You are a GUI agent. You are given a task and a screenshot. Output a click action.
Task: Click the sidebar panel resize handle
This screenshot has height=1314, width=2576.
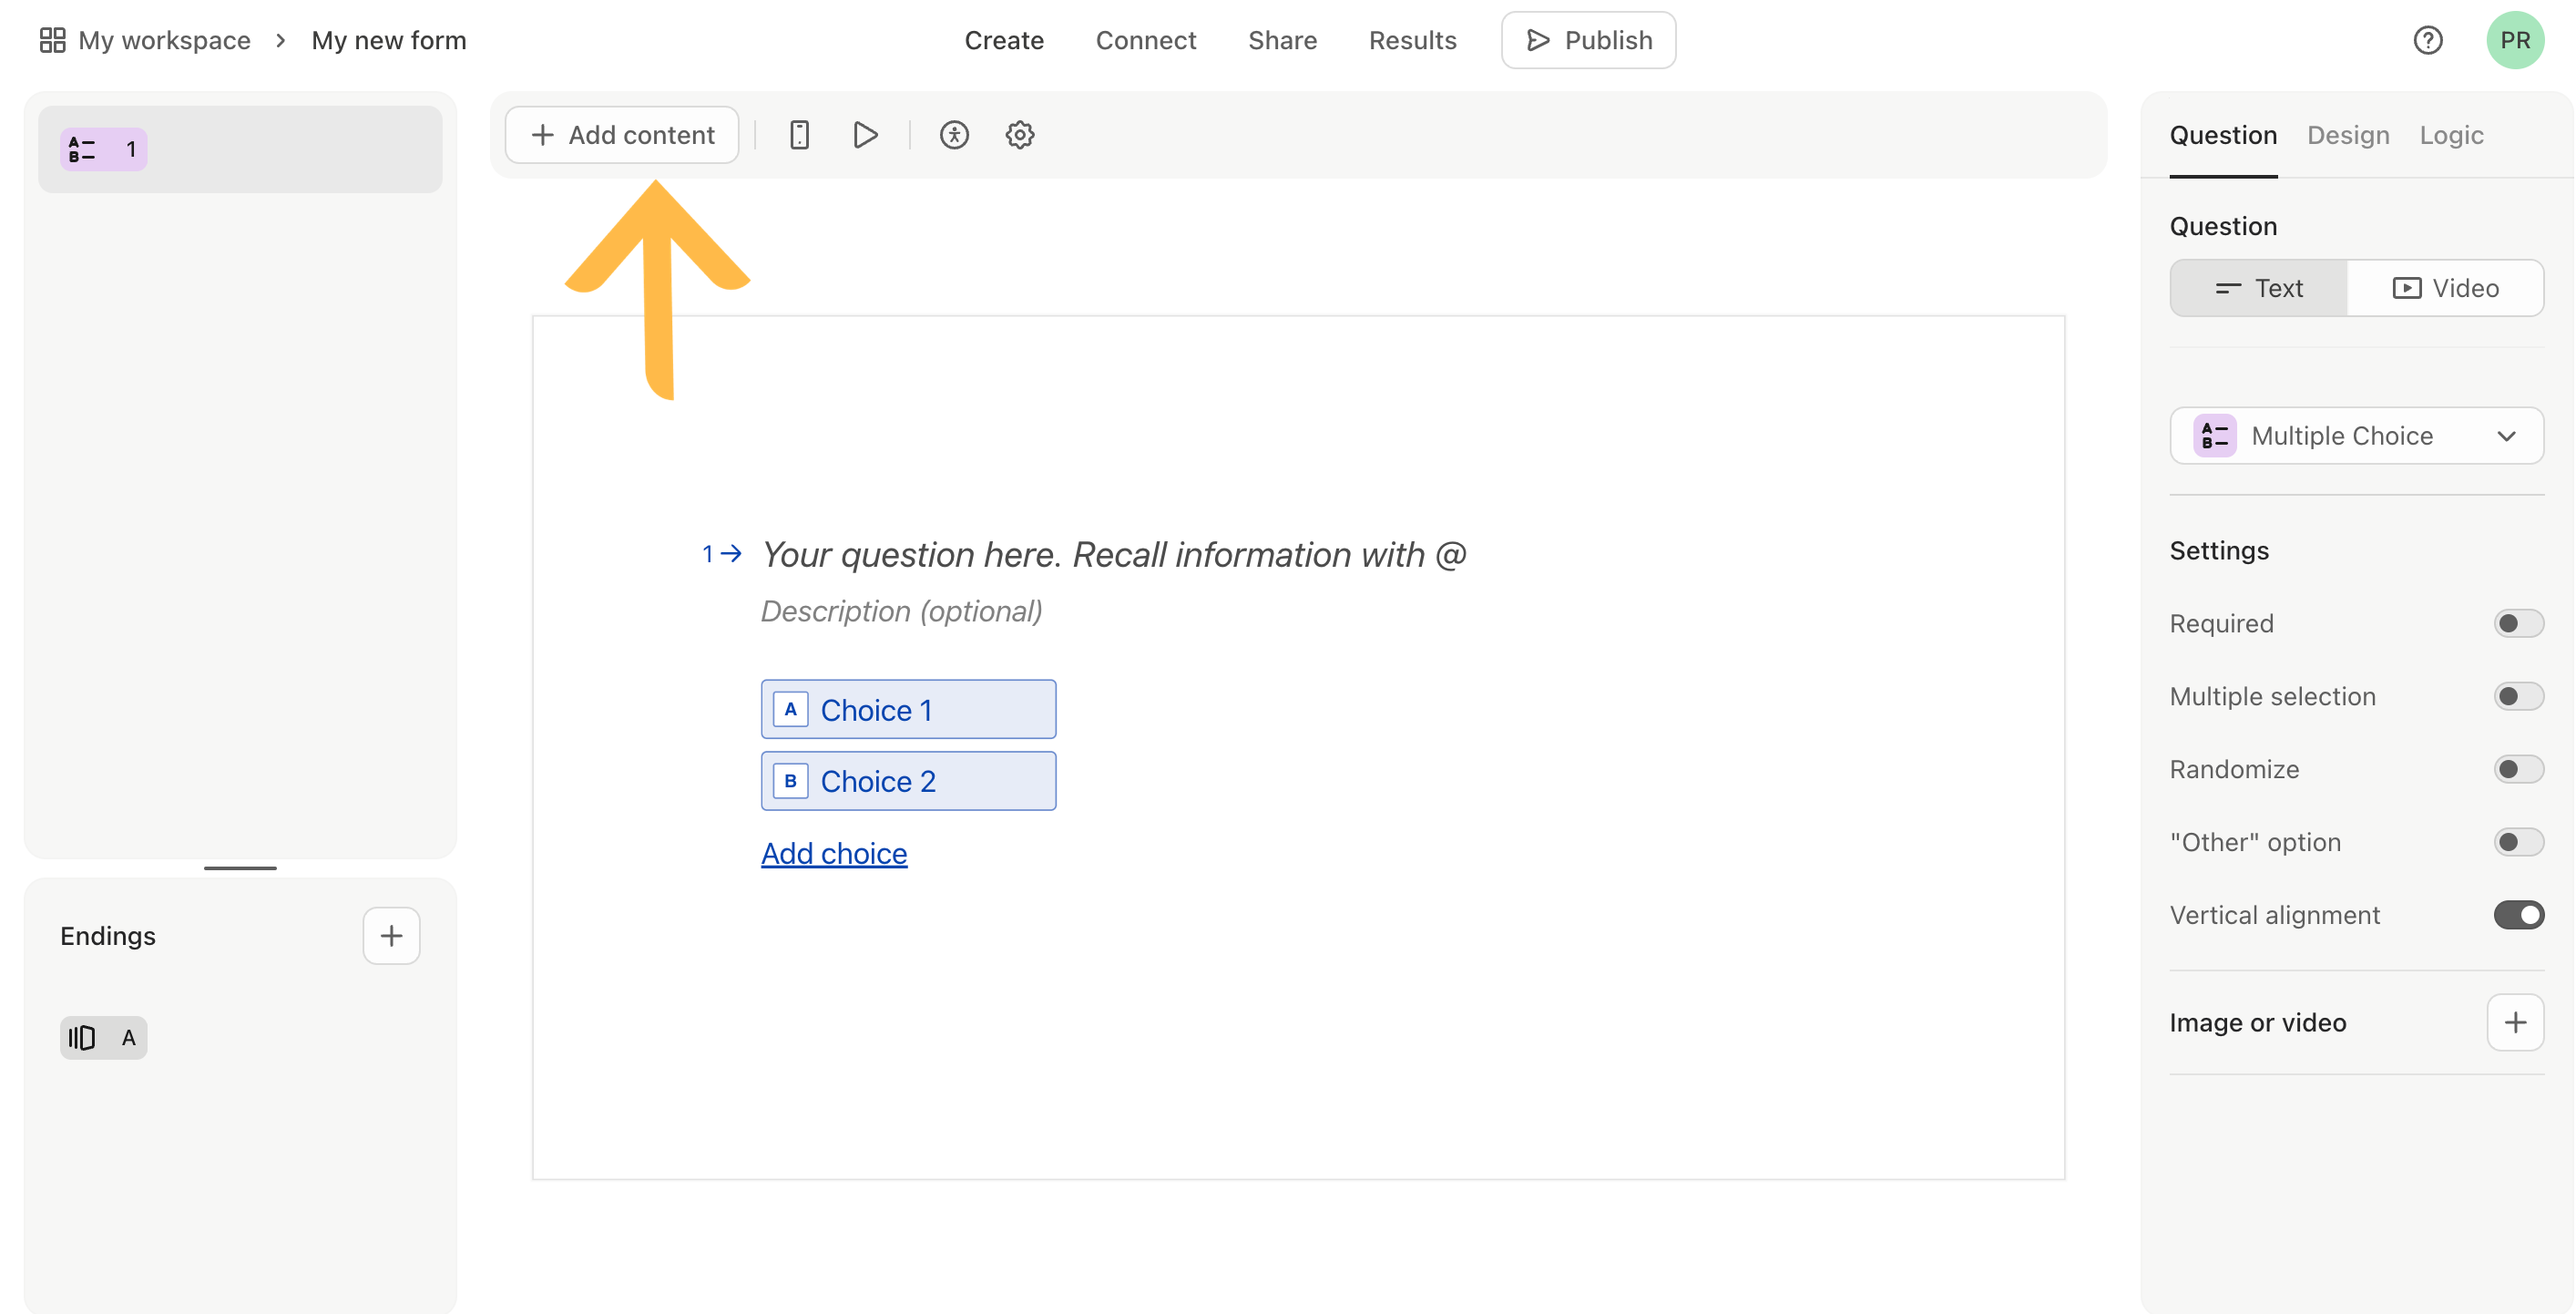[240, 867]
